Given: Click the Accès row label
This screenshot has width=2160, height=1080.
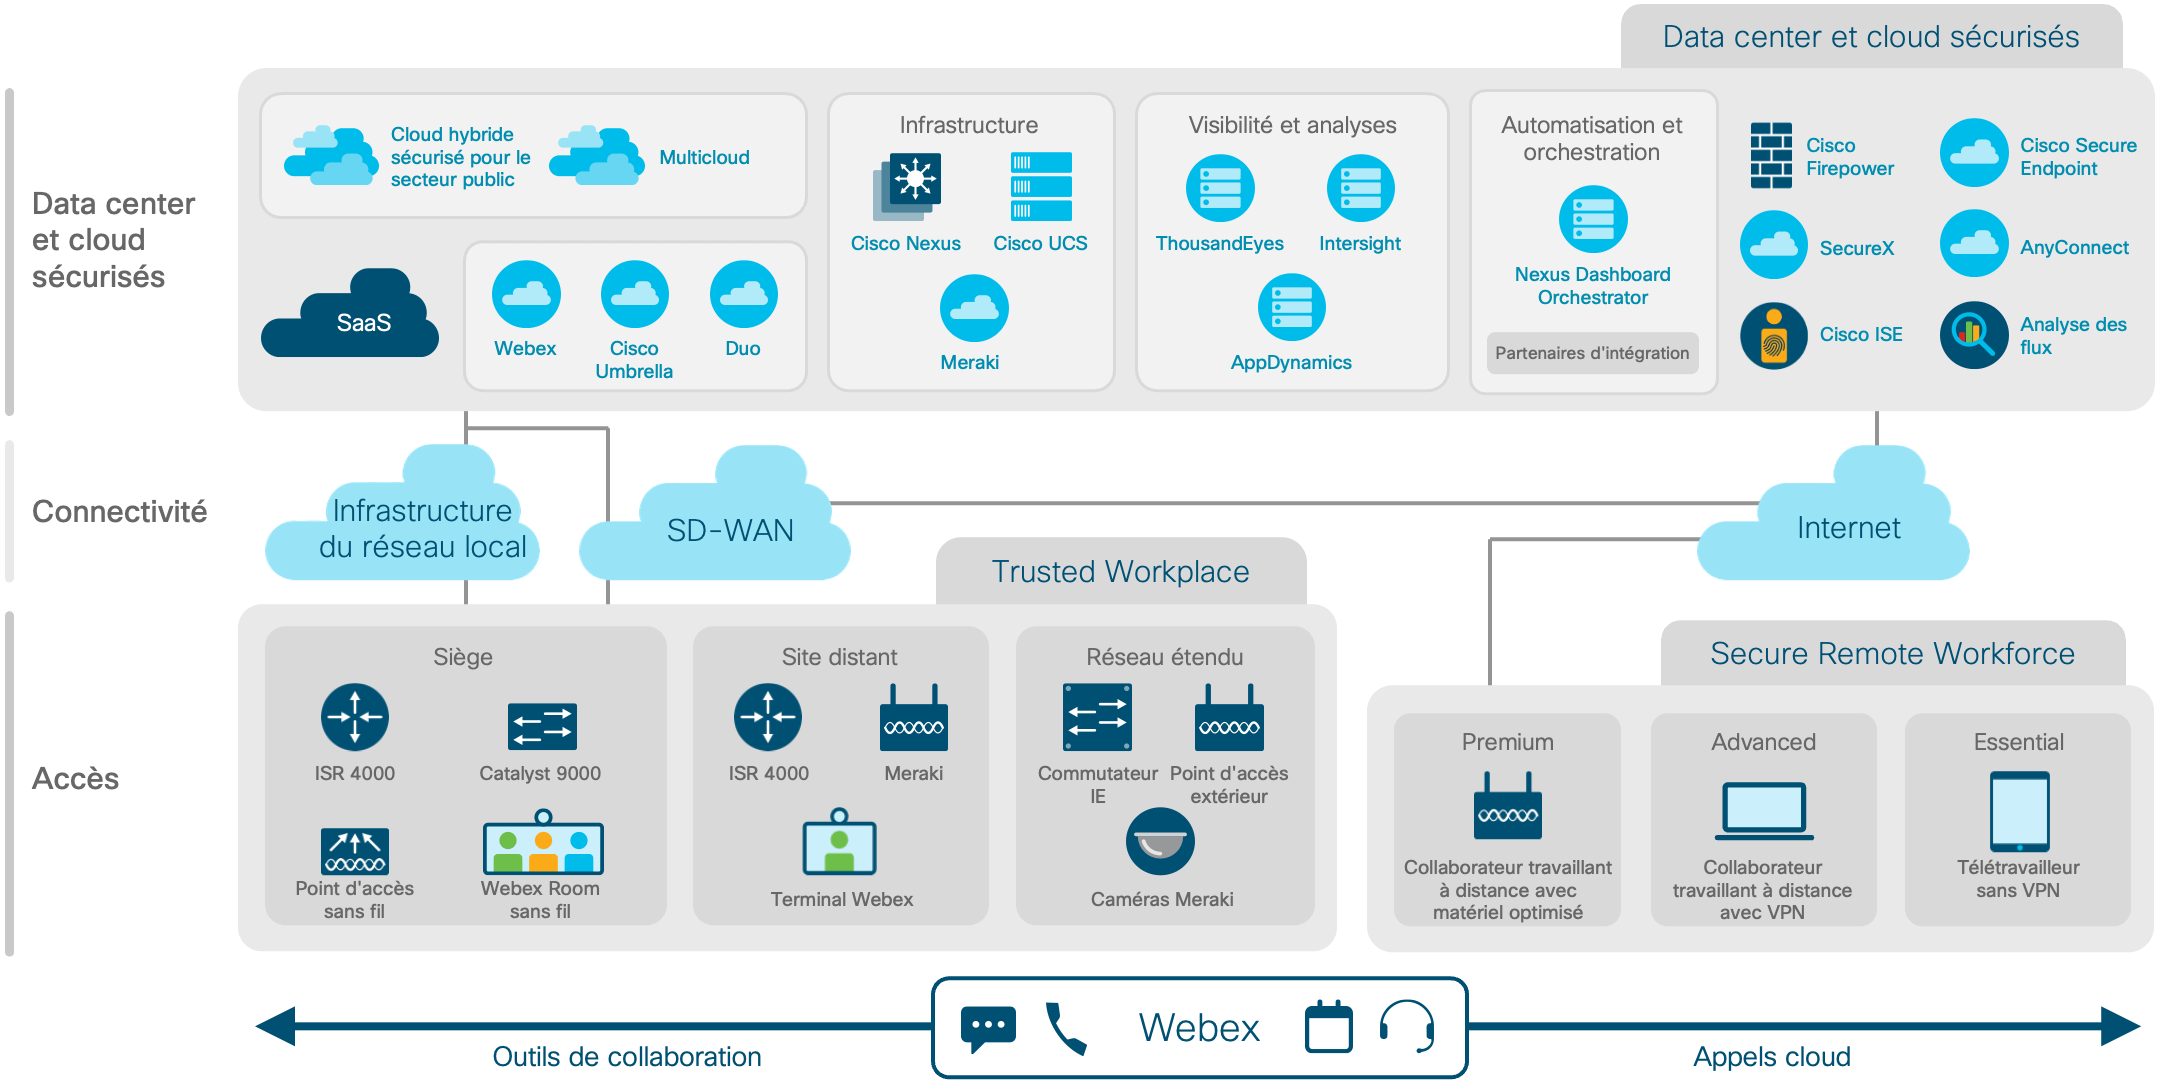Looking at the screenshot, I should tap(76, 778).
